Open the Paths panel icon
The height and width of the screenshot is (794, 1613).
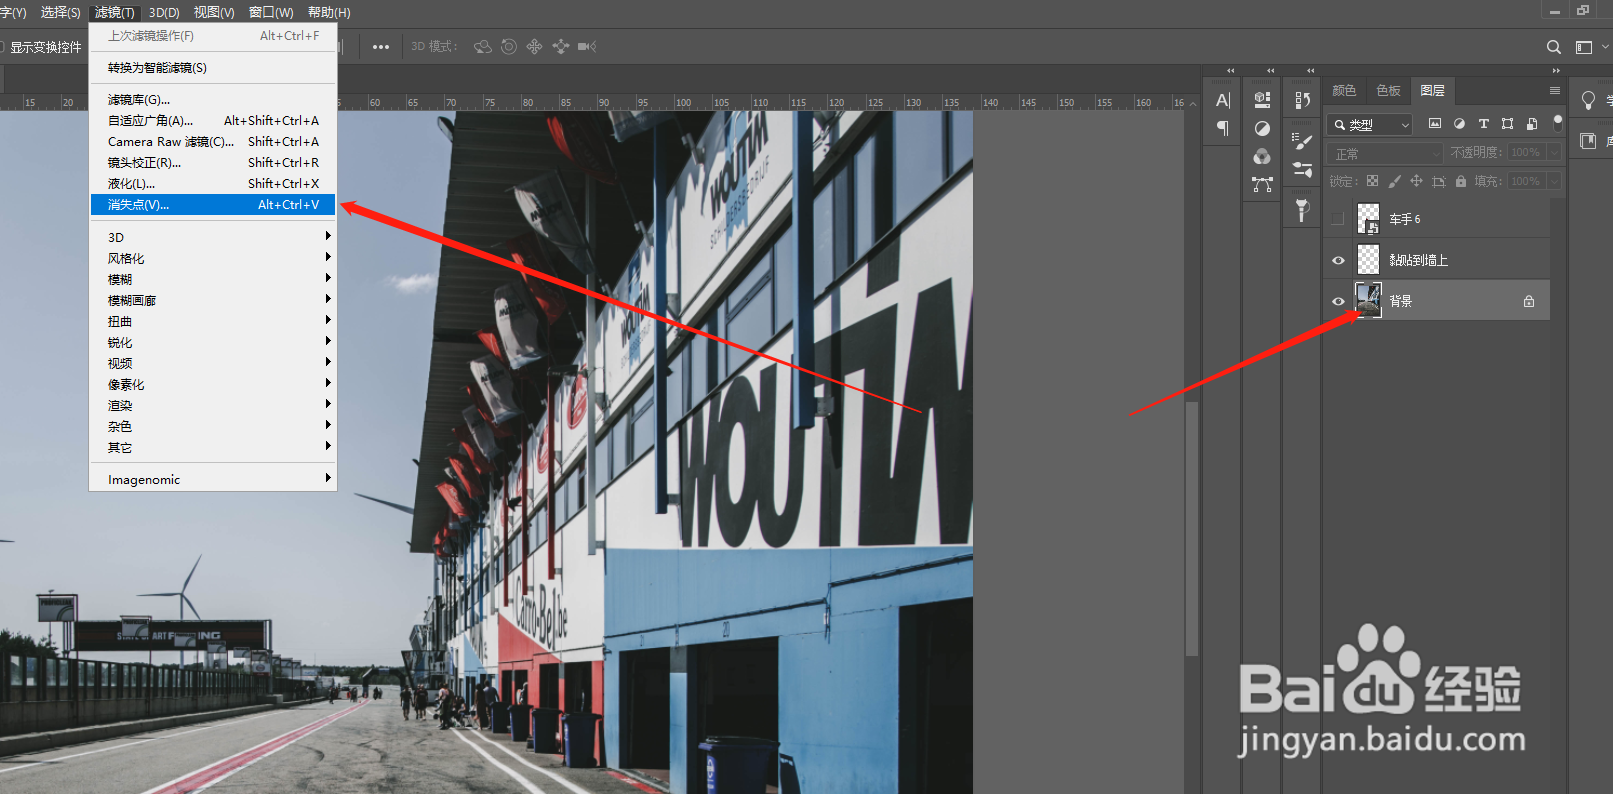click(1262, 185)
